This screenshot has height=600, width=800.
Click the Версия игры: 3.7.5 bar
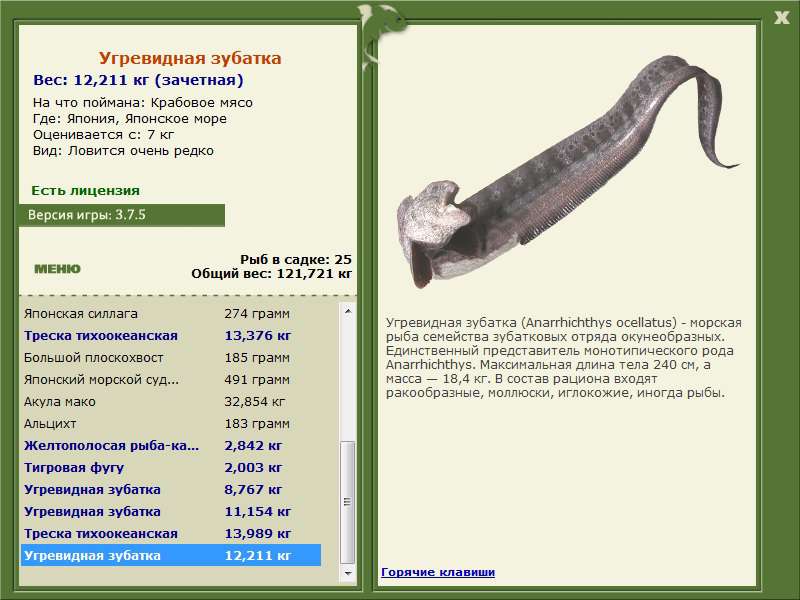coord(122,215)
